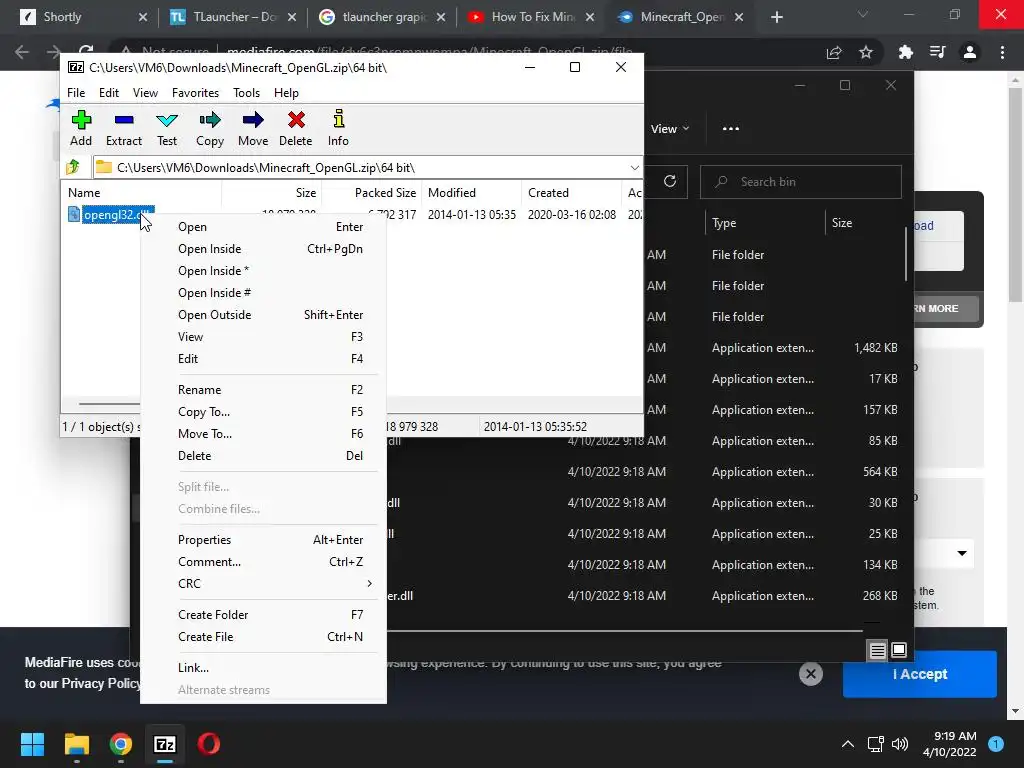
Task: Dismiss cookie banner with the X button
Action: click(810, 674)
